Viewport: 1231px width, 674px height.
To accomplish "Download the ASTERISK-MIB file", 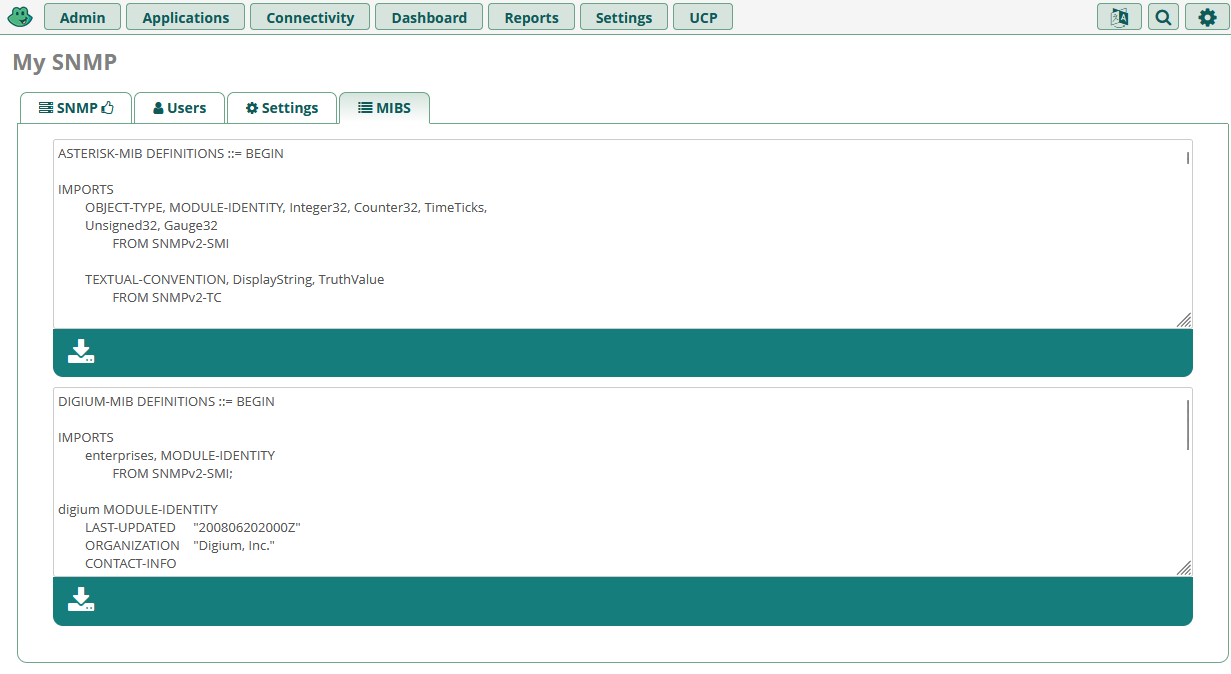I will pos(81,352).
